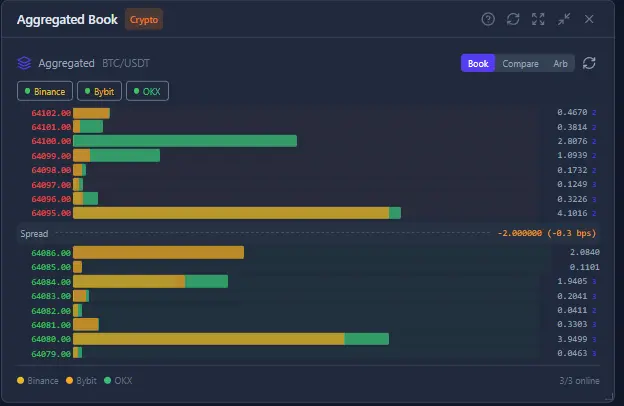Open the help question-mark icon

click(x=488, y=19)
